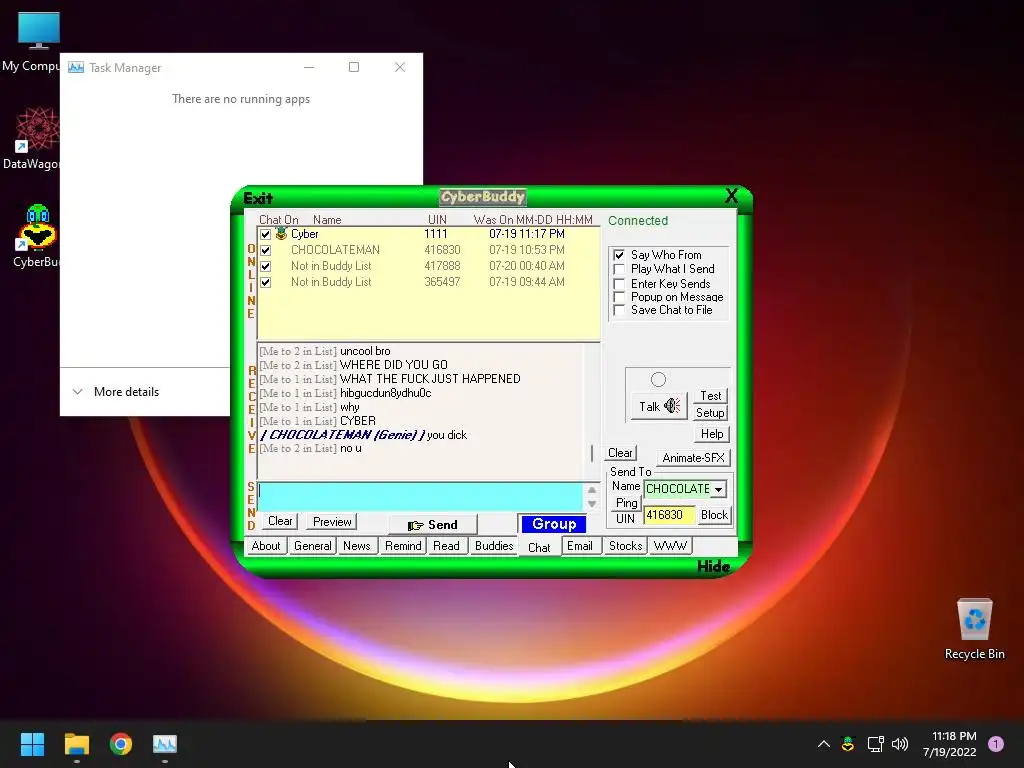1024x768 pixels.
Task: Disable Say Who From option
Action: 619,255
